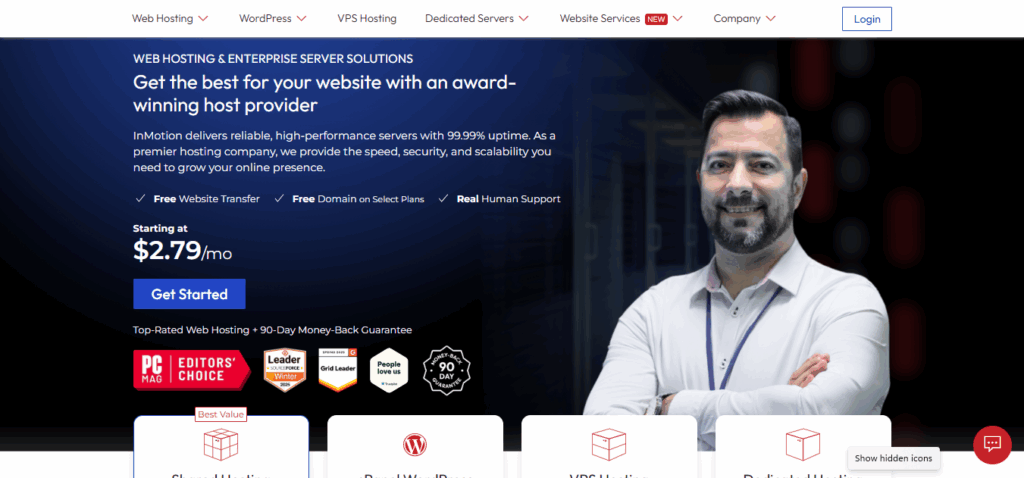Viewport: 1024px width, 478px height.
Task: Click the Dedicated Hosting cube icon
Action: coord(803,444)
